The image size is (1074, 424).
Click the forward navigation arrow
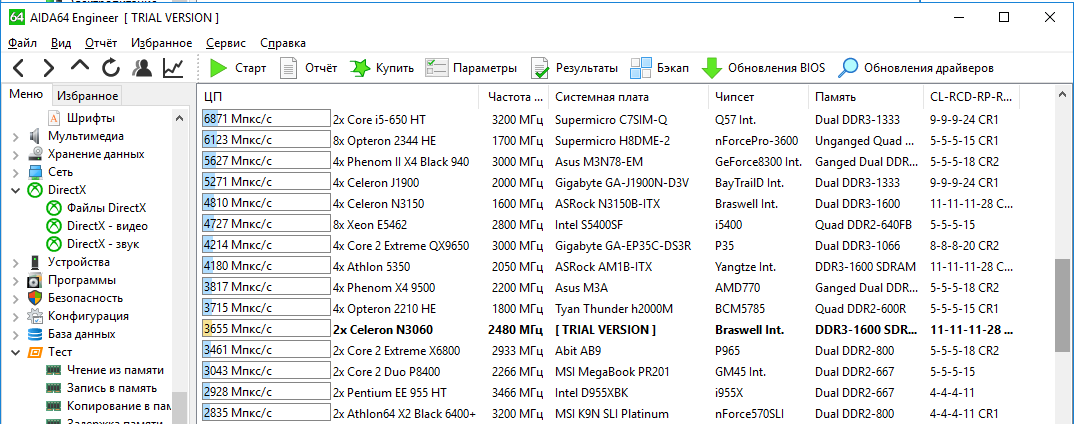point(48,68)
